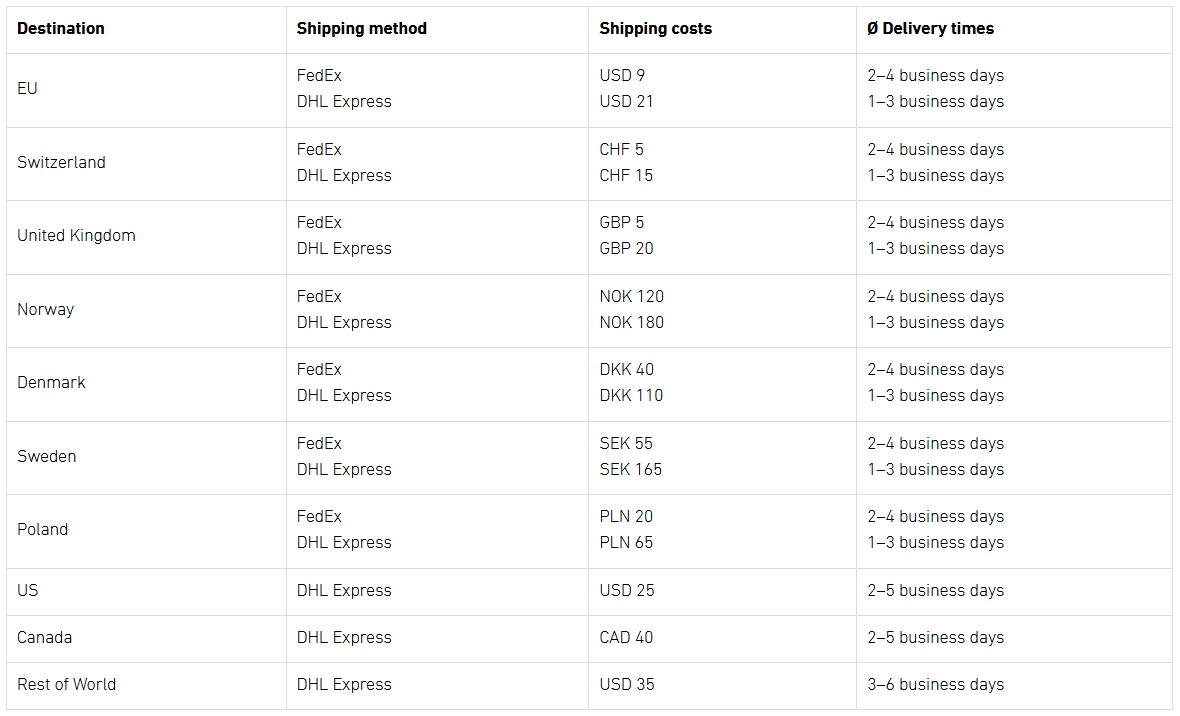Click DHL Express in the US row

point(344,590)
